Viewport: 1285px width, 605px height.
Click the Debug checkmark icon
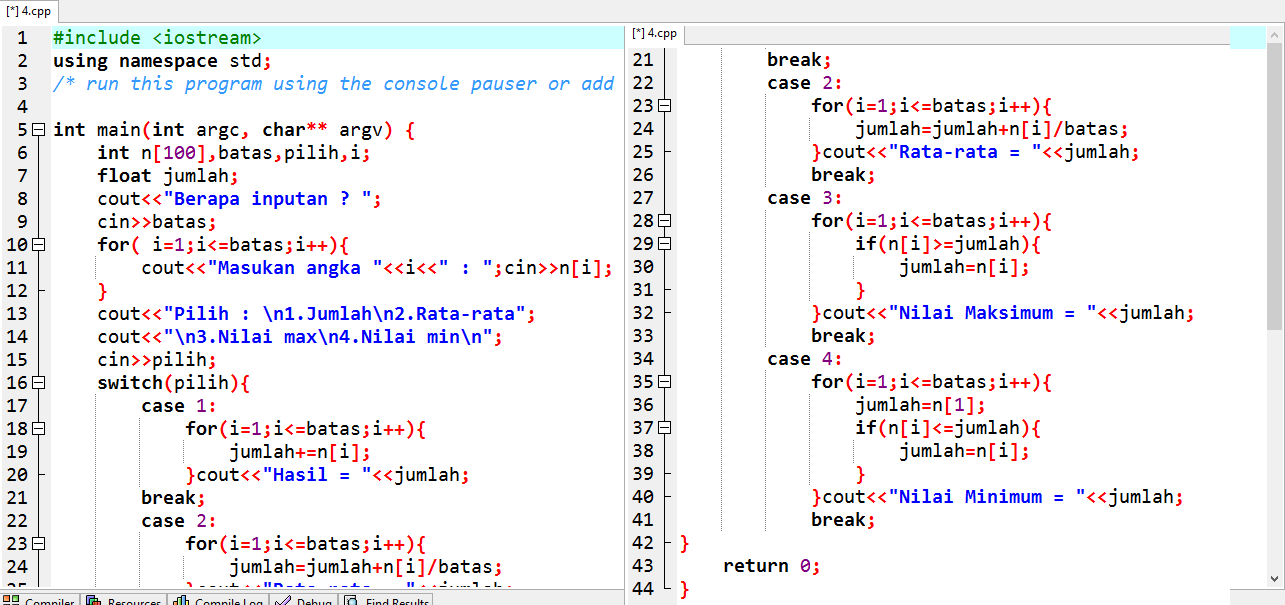coord(281,599)
